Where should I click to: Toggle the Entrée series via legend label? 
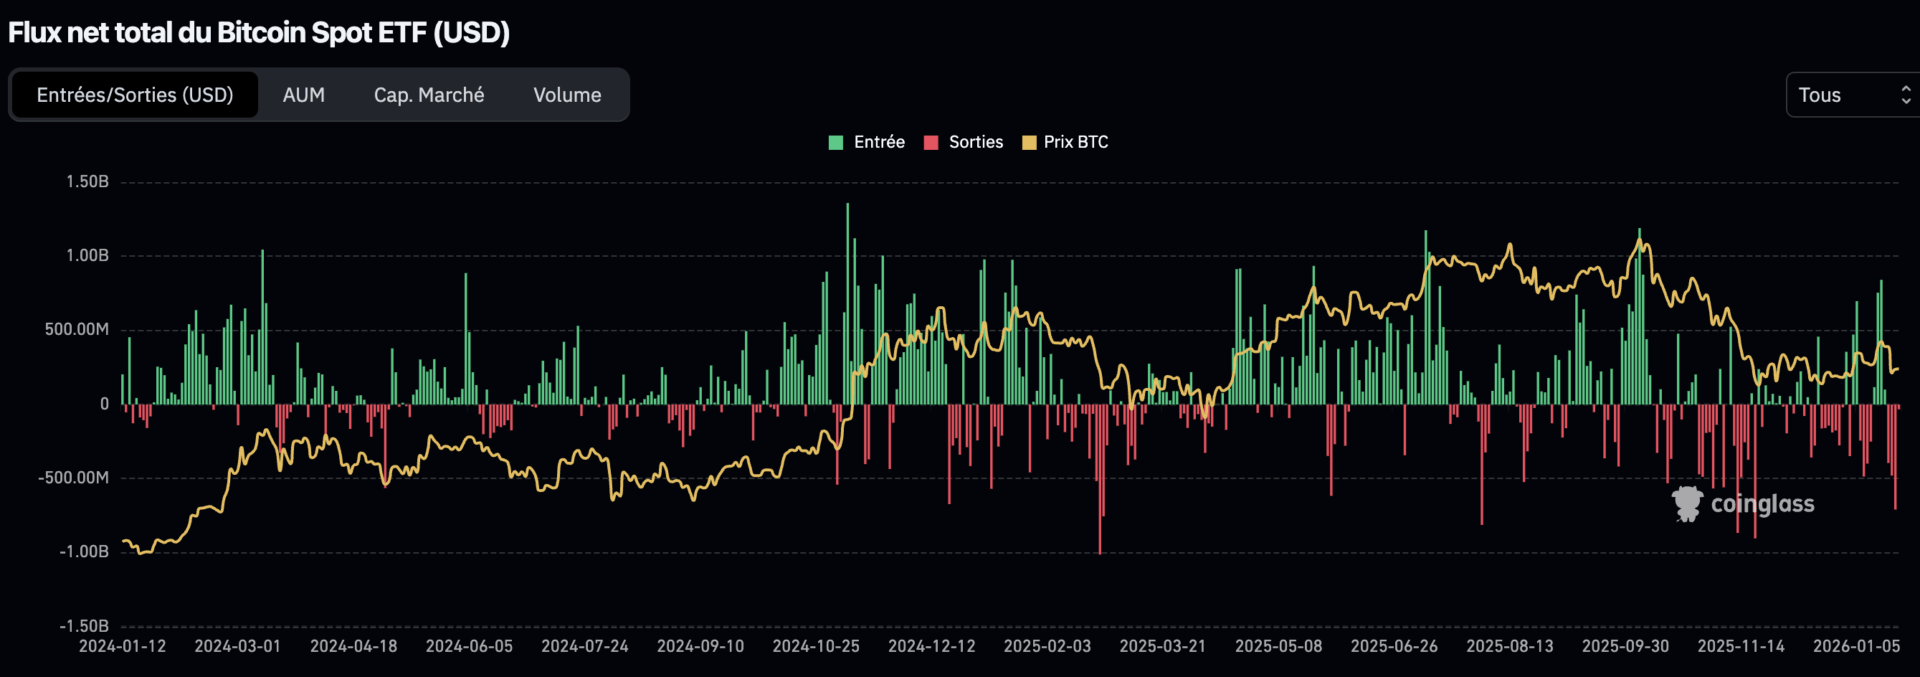[x=879, y=142]
